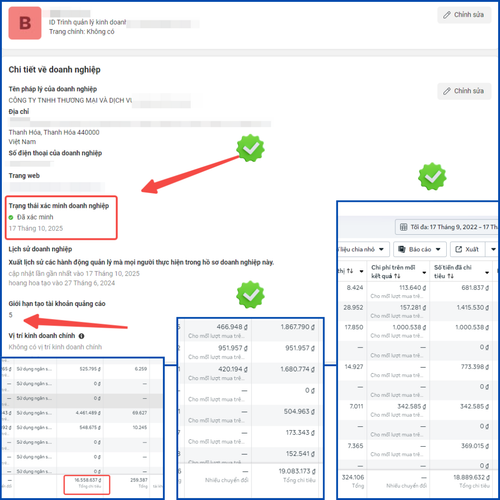Click cell 466.948 đ in middle table
Image resolution: width=500 pixels, height=500 pixels.
(x=232, y=327)
